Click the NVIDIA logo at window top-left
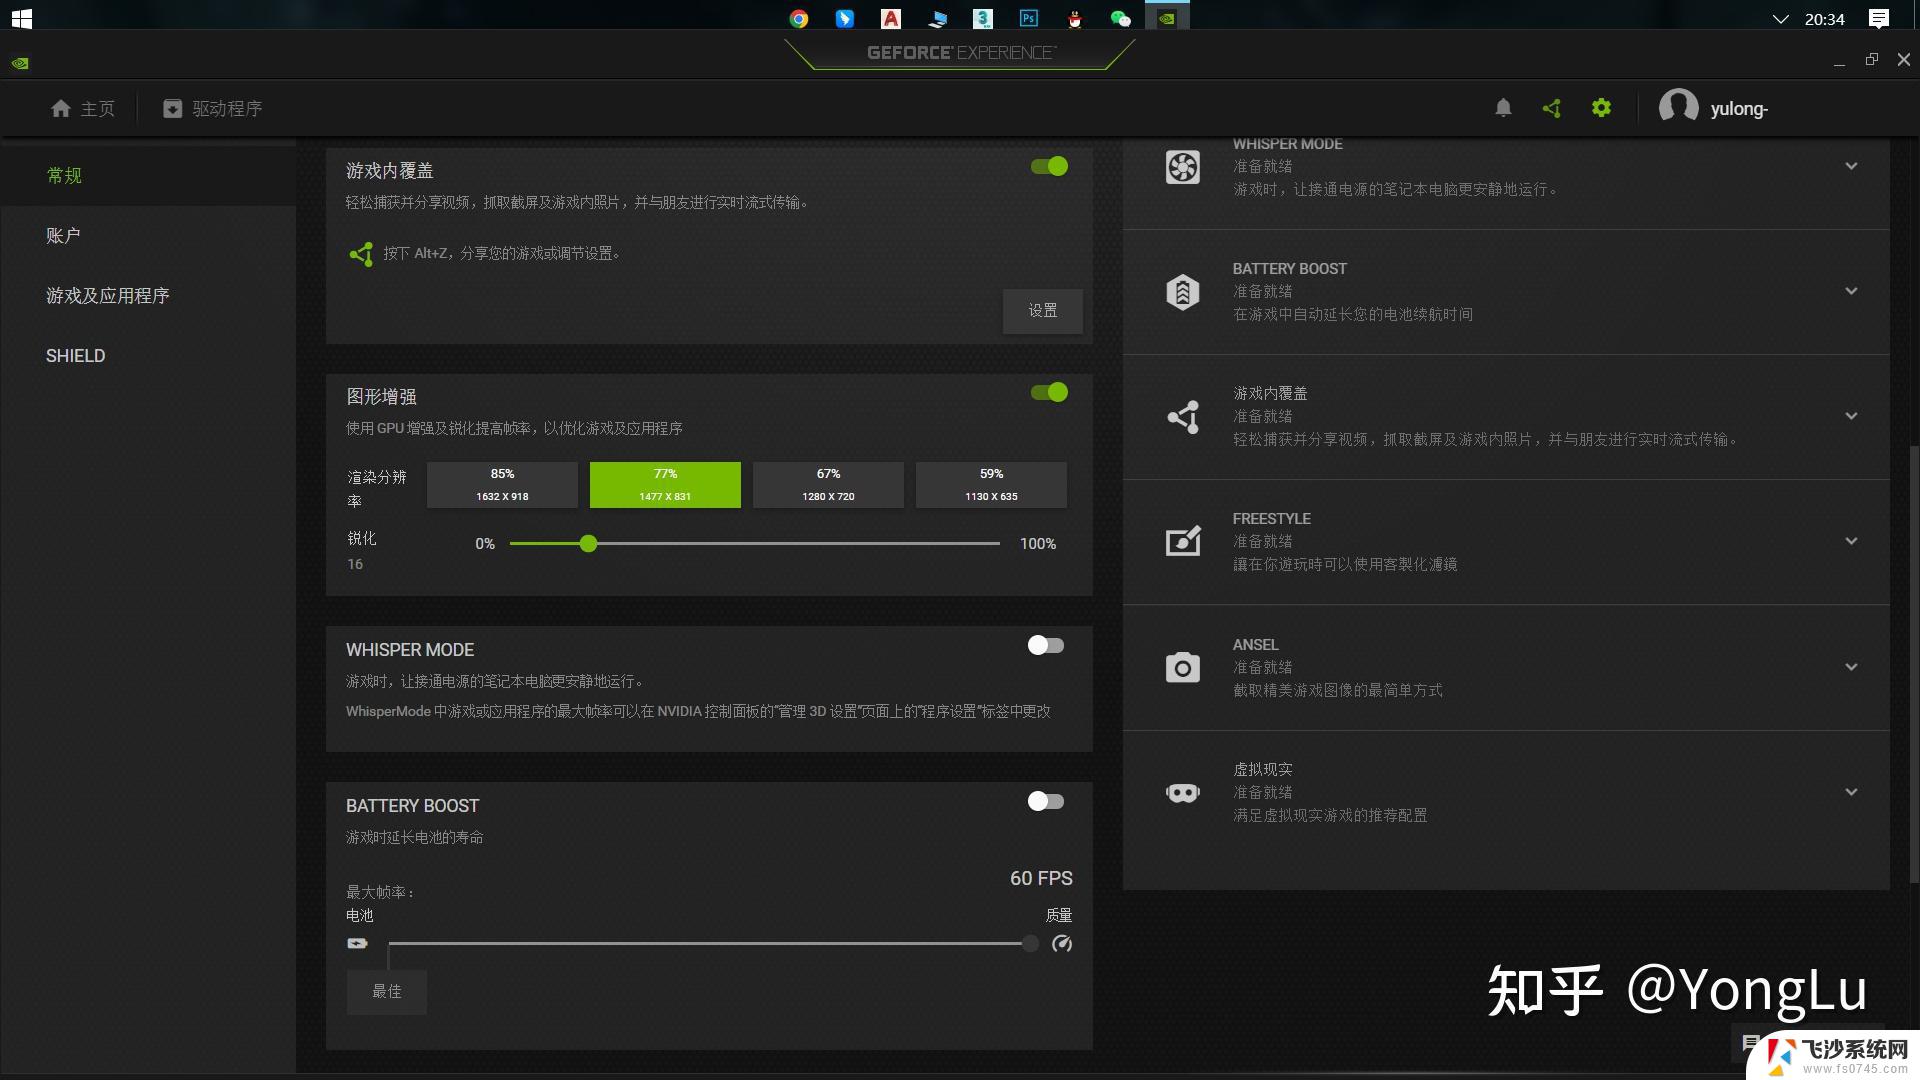Screen dimensions: 1920x1080 20,62
